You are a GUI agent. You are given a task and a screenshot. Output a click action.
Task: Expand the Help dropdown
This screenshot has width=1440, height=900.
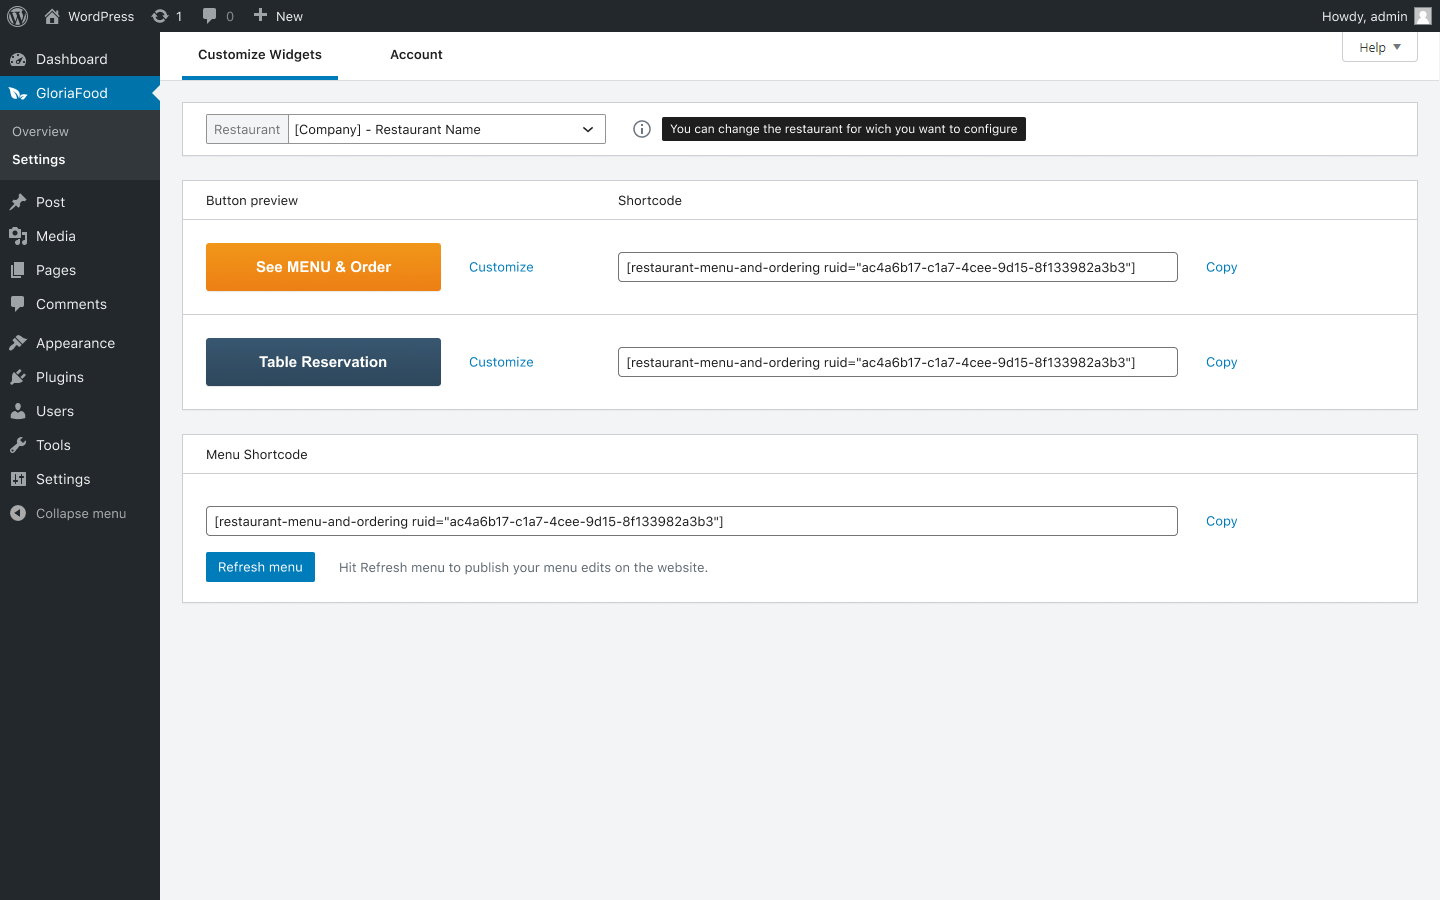(1379, 46)
